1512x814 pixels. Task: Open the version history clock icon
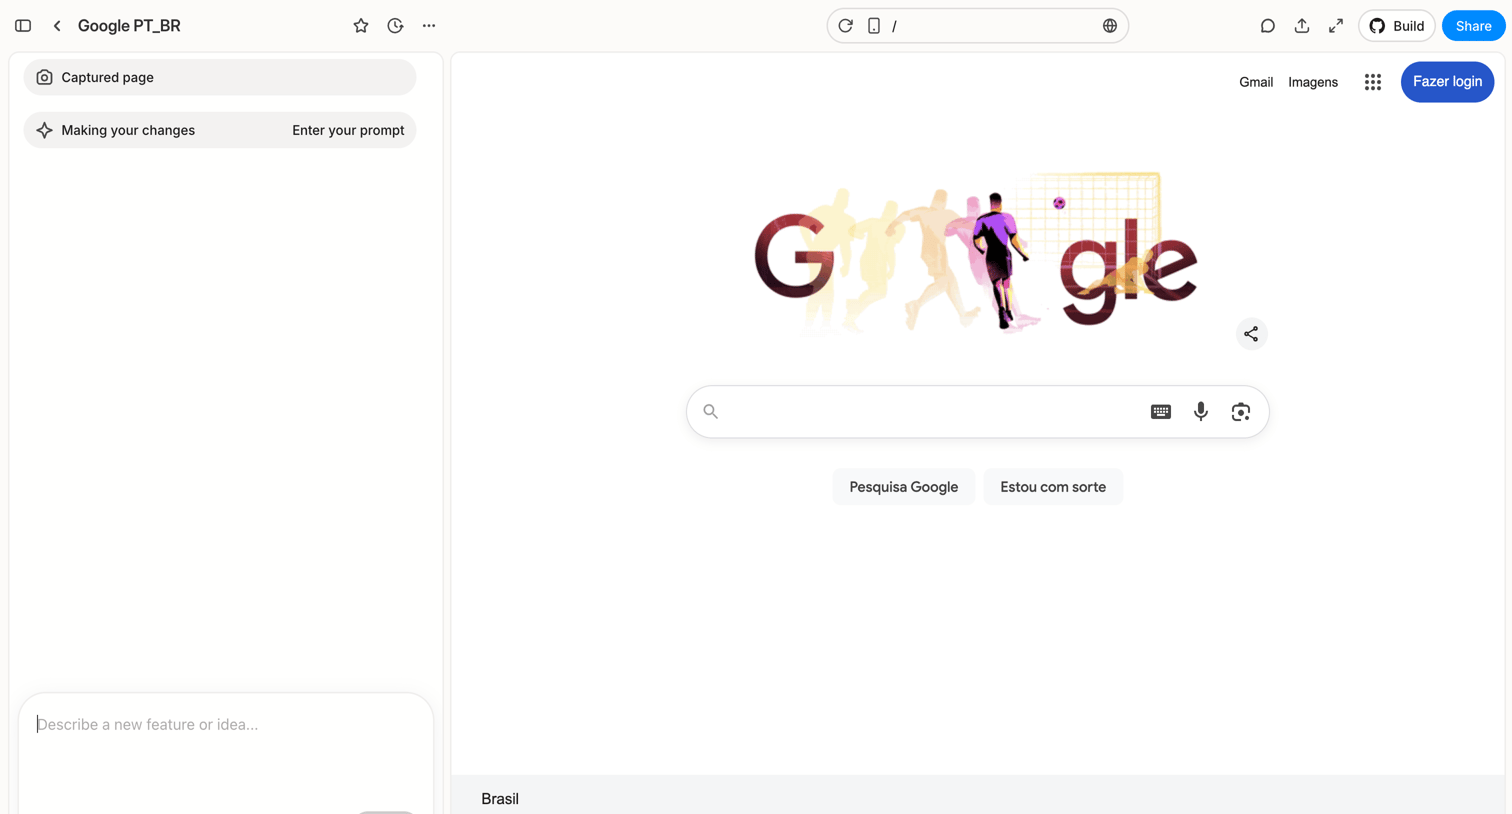[395, 26]
